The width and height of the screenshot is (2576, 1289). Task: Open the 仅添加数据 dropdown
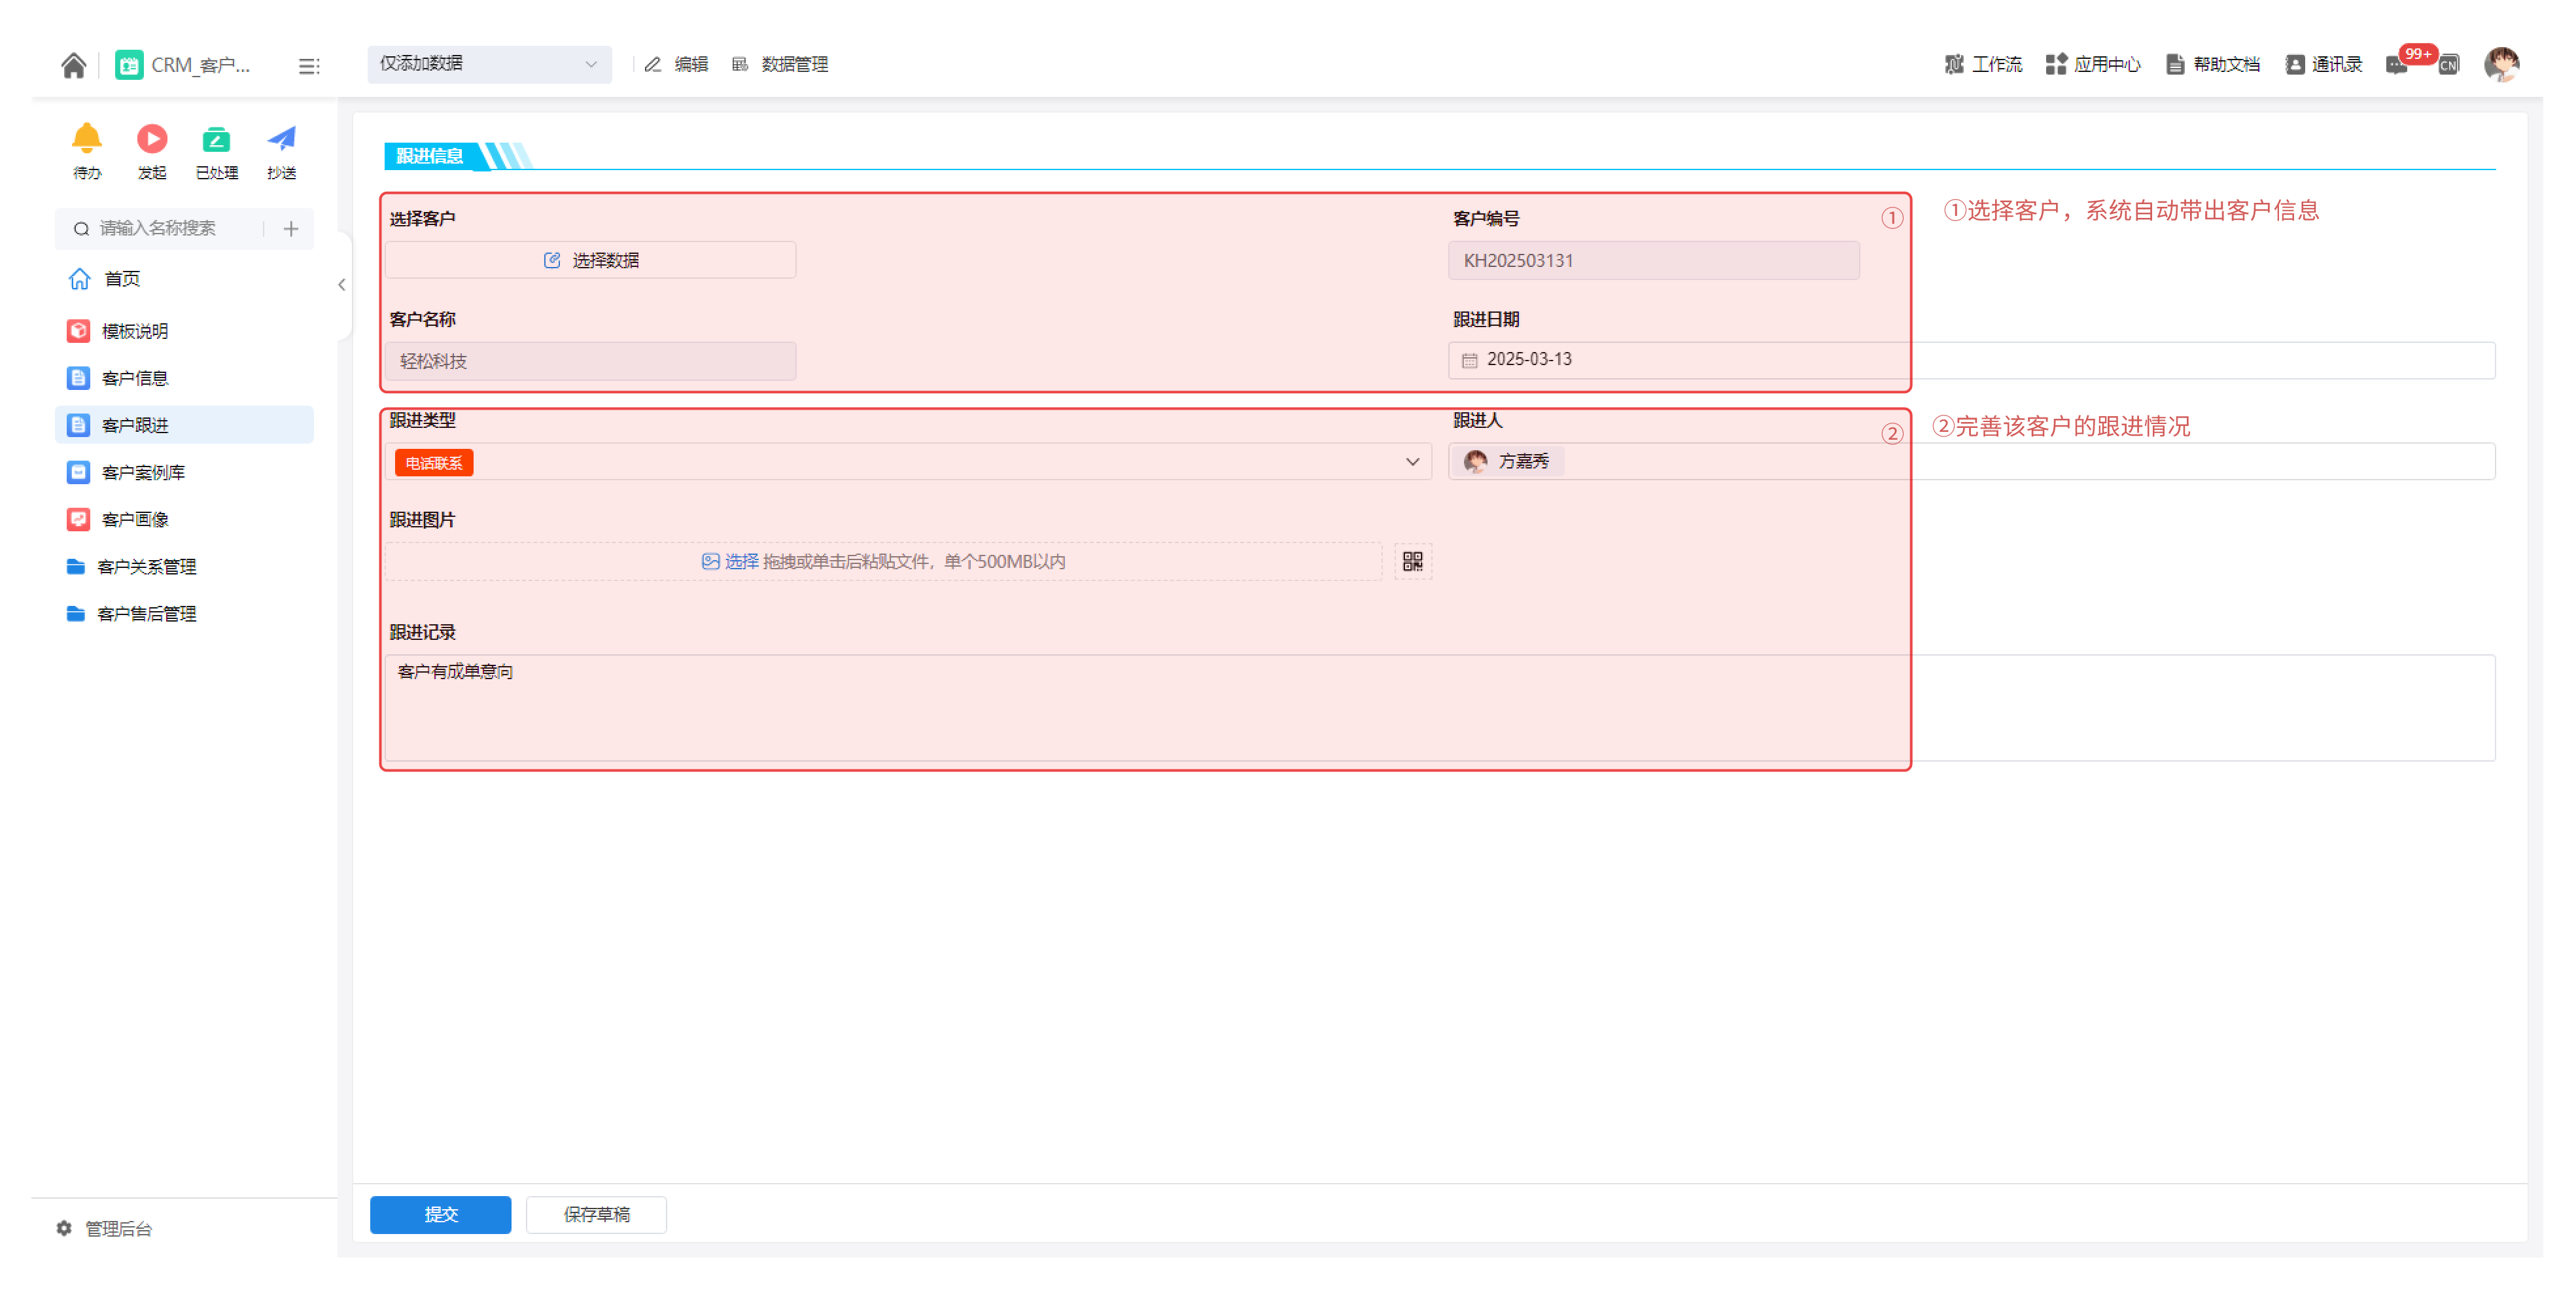click(x=489, y=64)
